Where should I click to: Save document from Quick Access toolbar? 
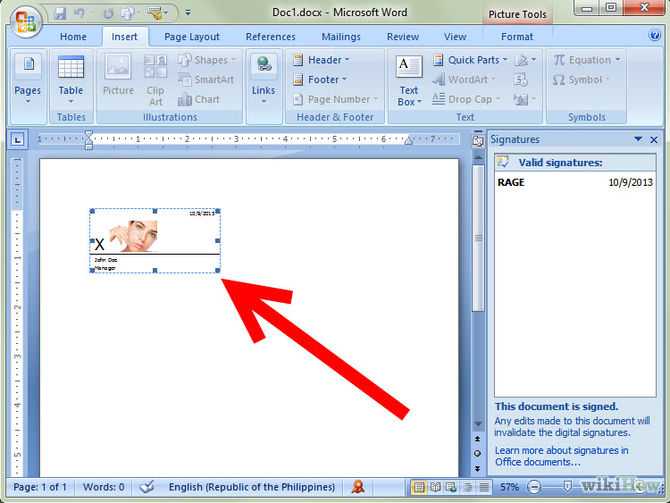pyautogui.click(x=61, y=13)
